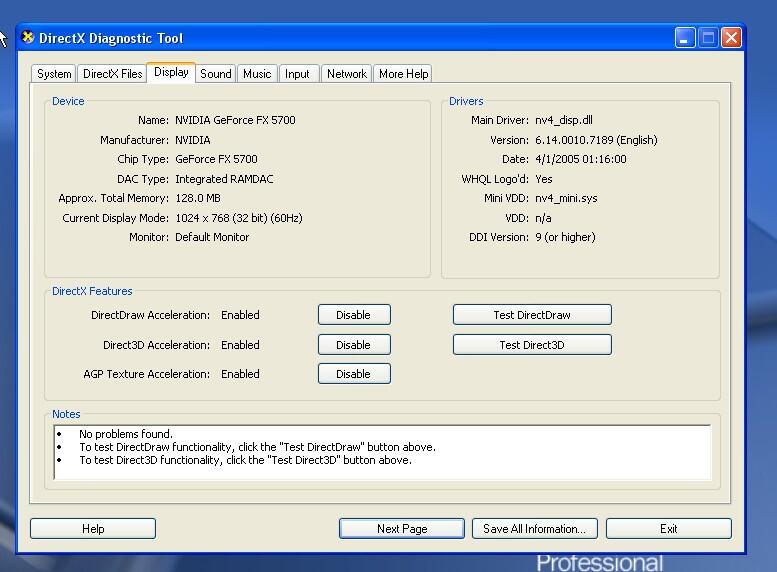Exit the diagnostic tool
This screenshot has height=572, width=777.
point(668,528)
